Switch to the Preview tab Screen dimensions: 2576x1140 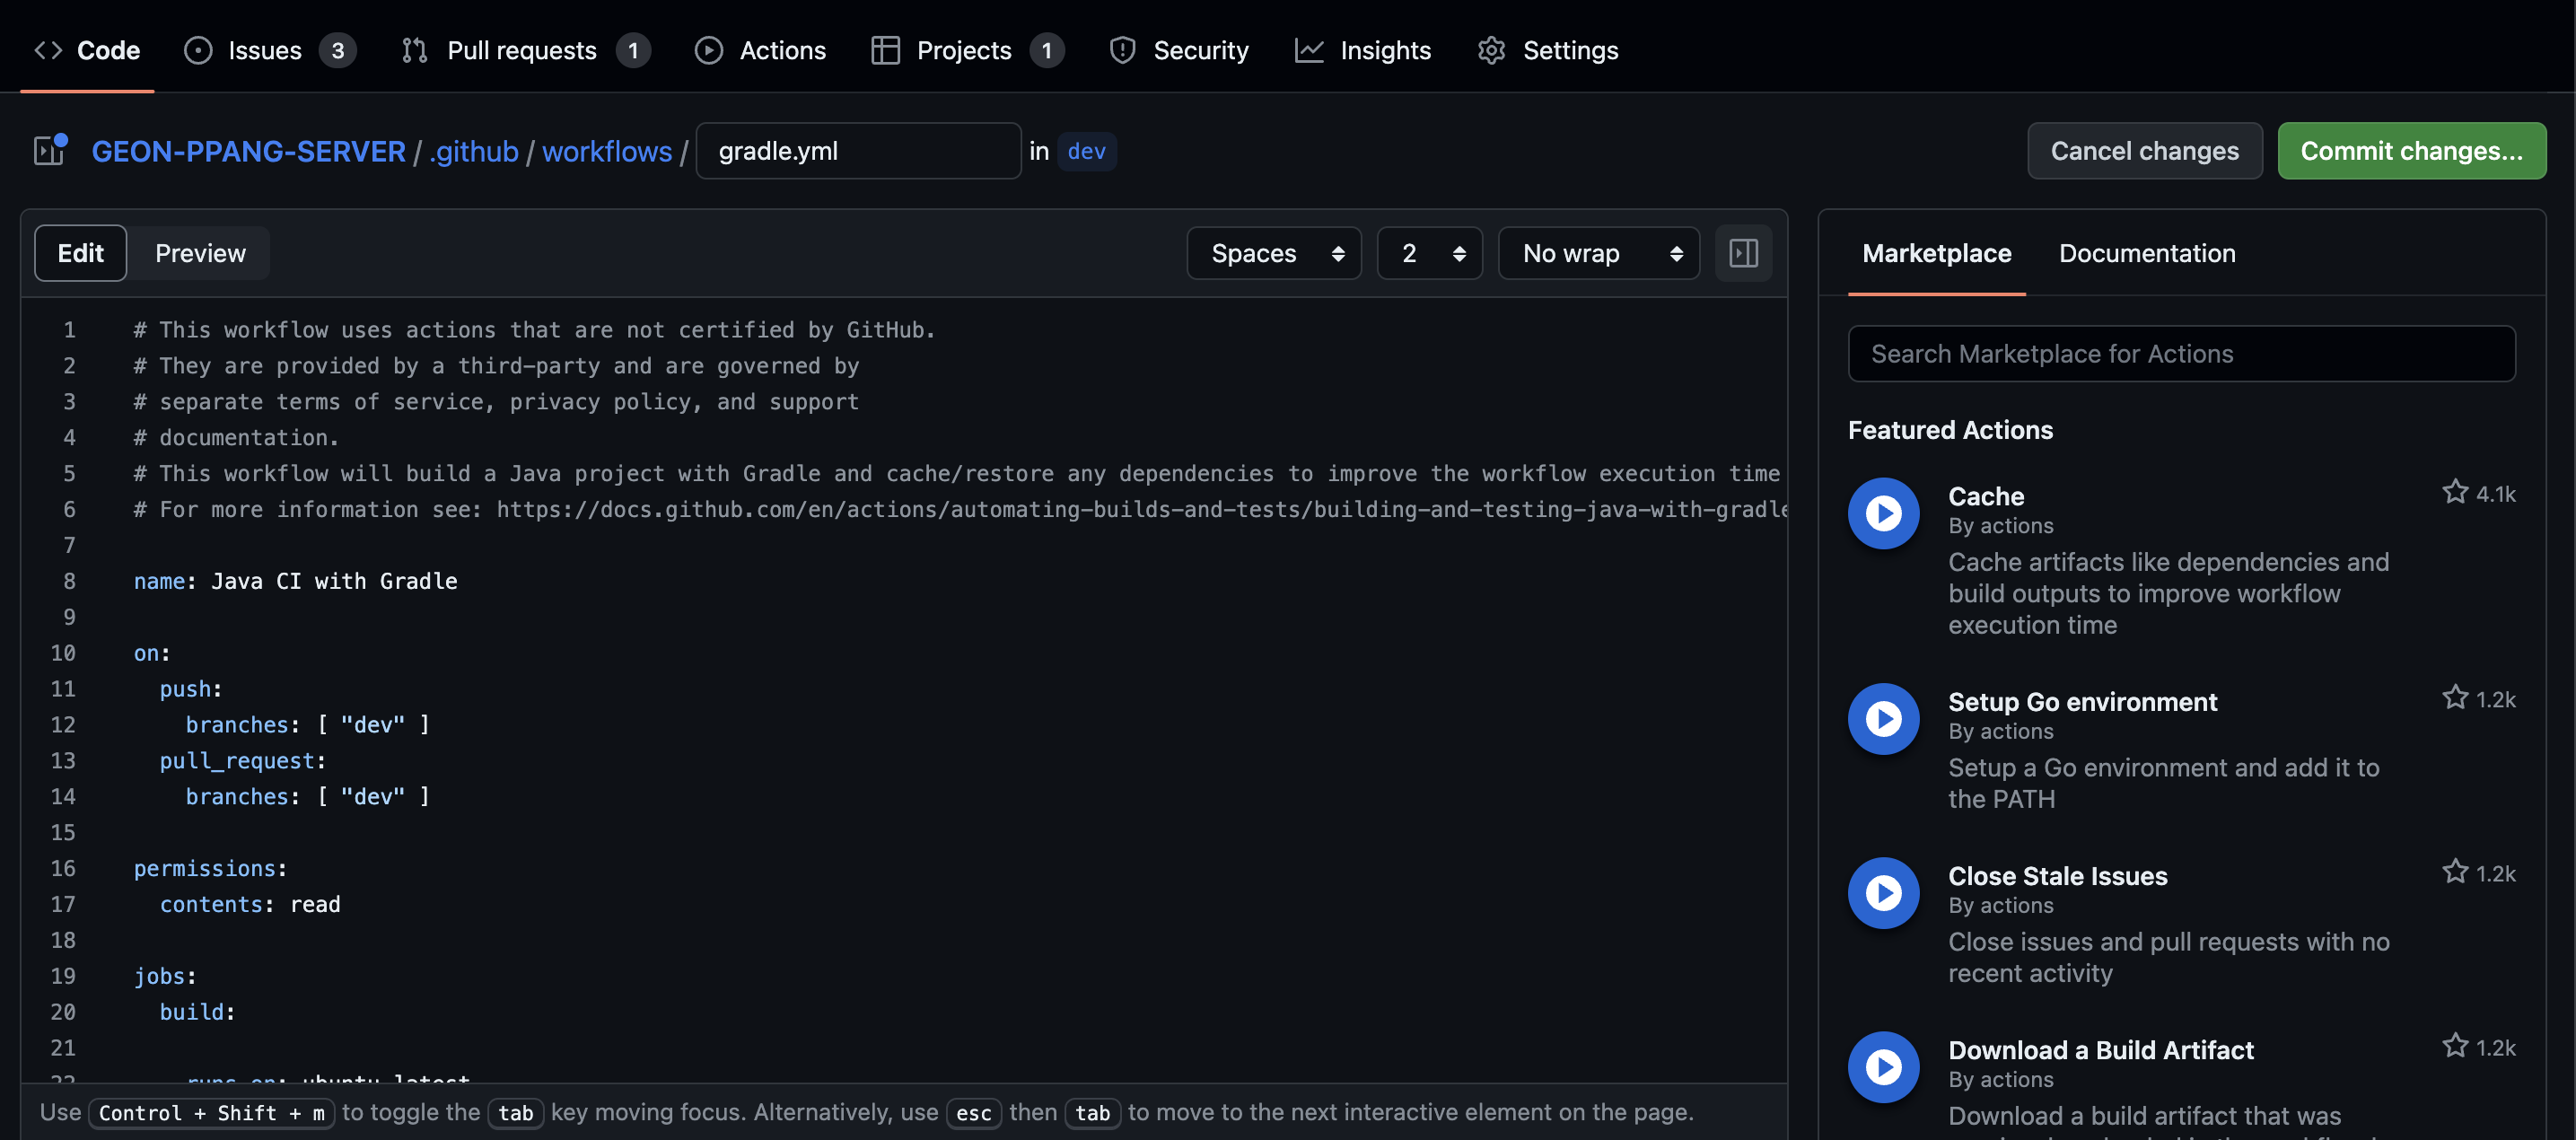pyautogui.click(x=199, y=253)
